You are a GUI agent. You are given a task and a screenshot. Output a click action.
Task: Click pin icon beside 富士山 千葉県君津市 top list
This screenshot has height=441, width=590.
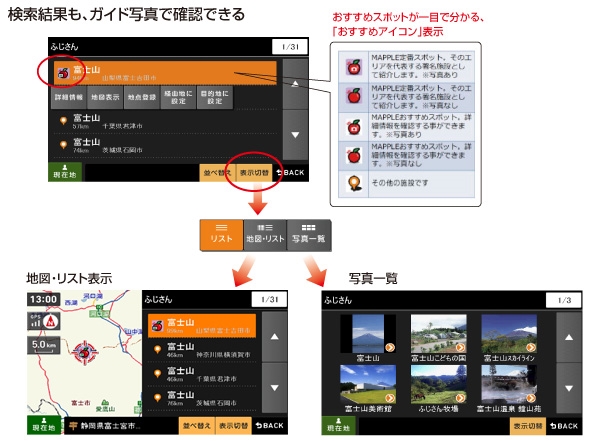point(64,121)
